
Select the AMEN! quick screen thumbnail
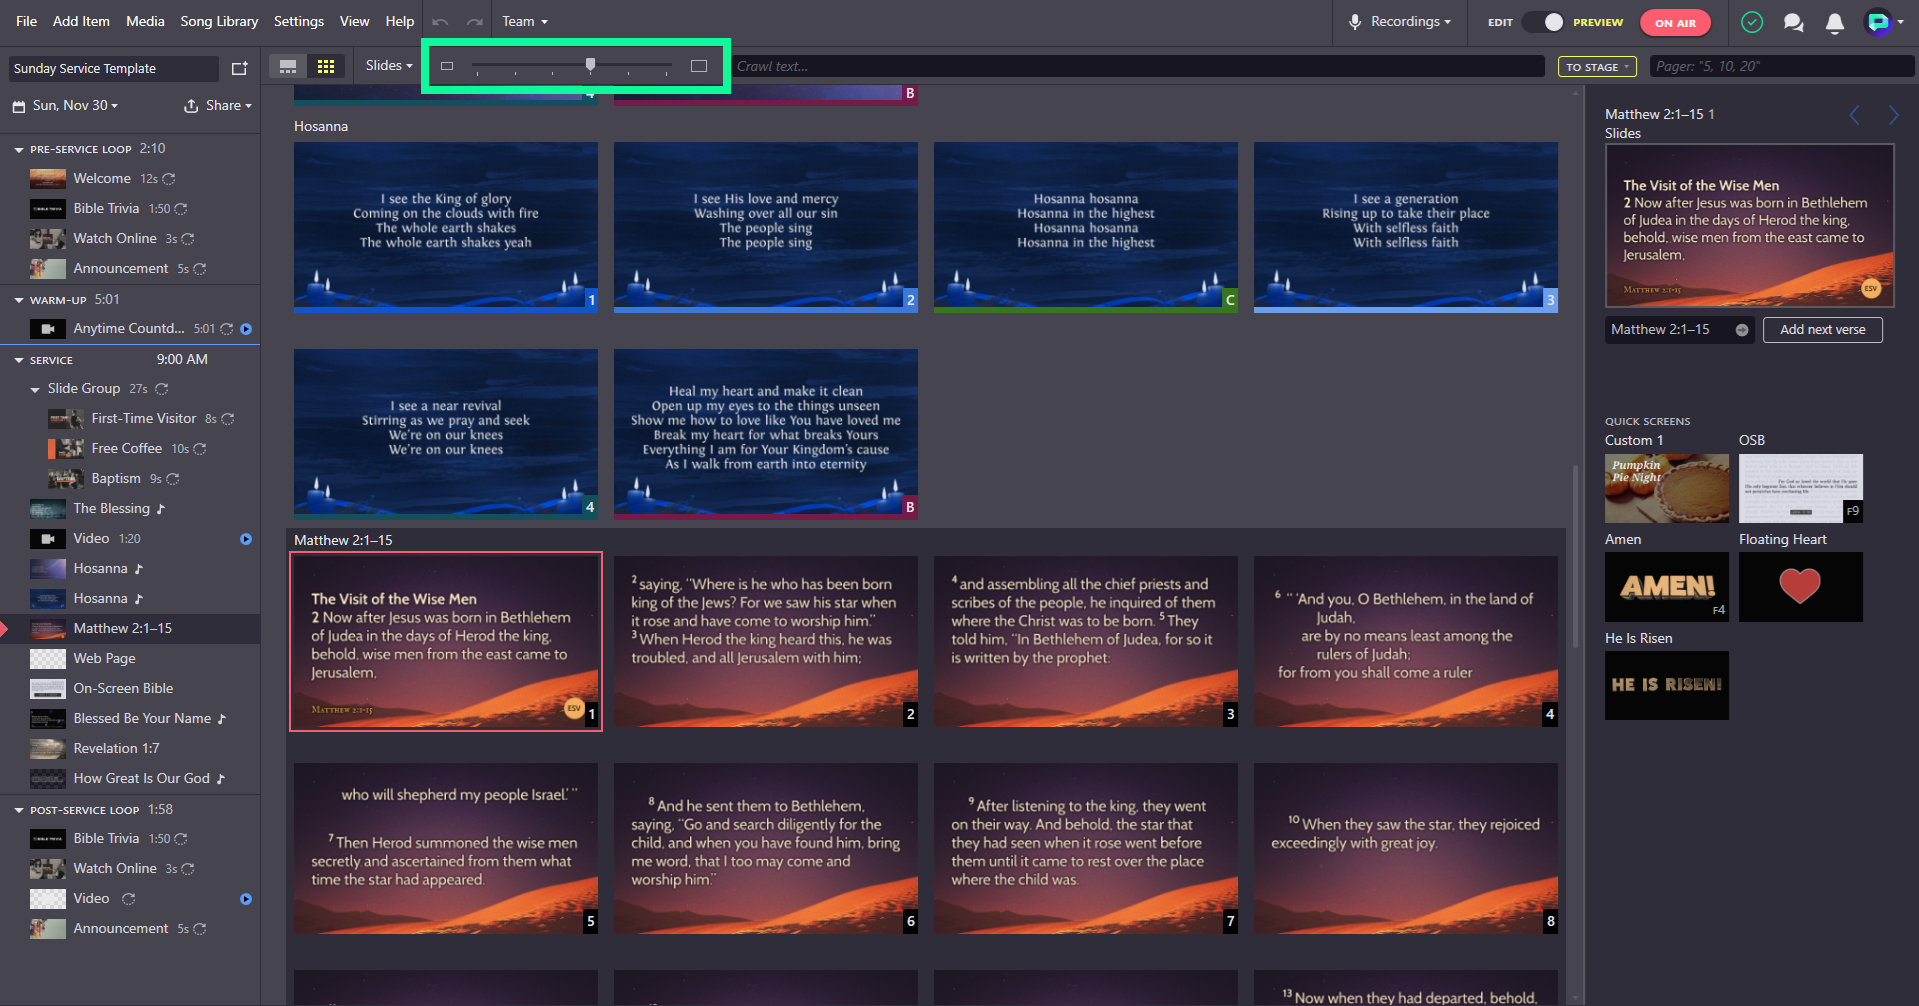[1666, 587]
